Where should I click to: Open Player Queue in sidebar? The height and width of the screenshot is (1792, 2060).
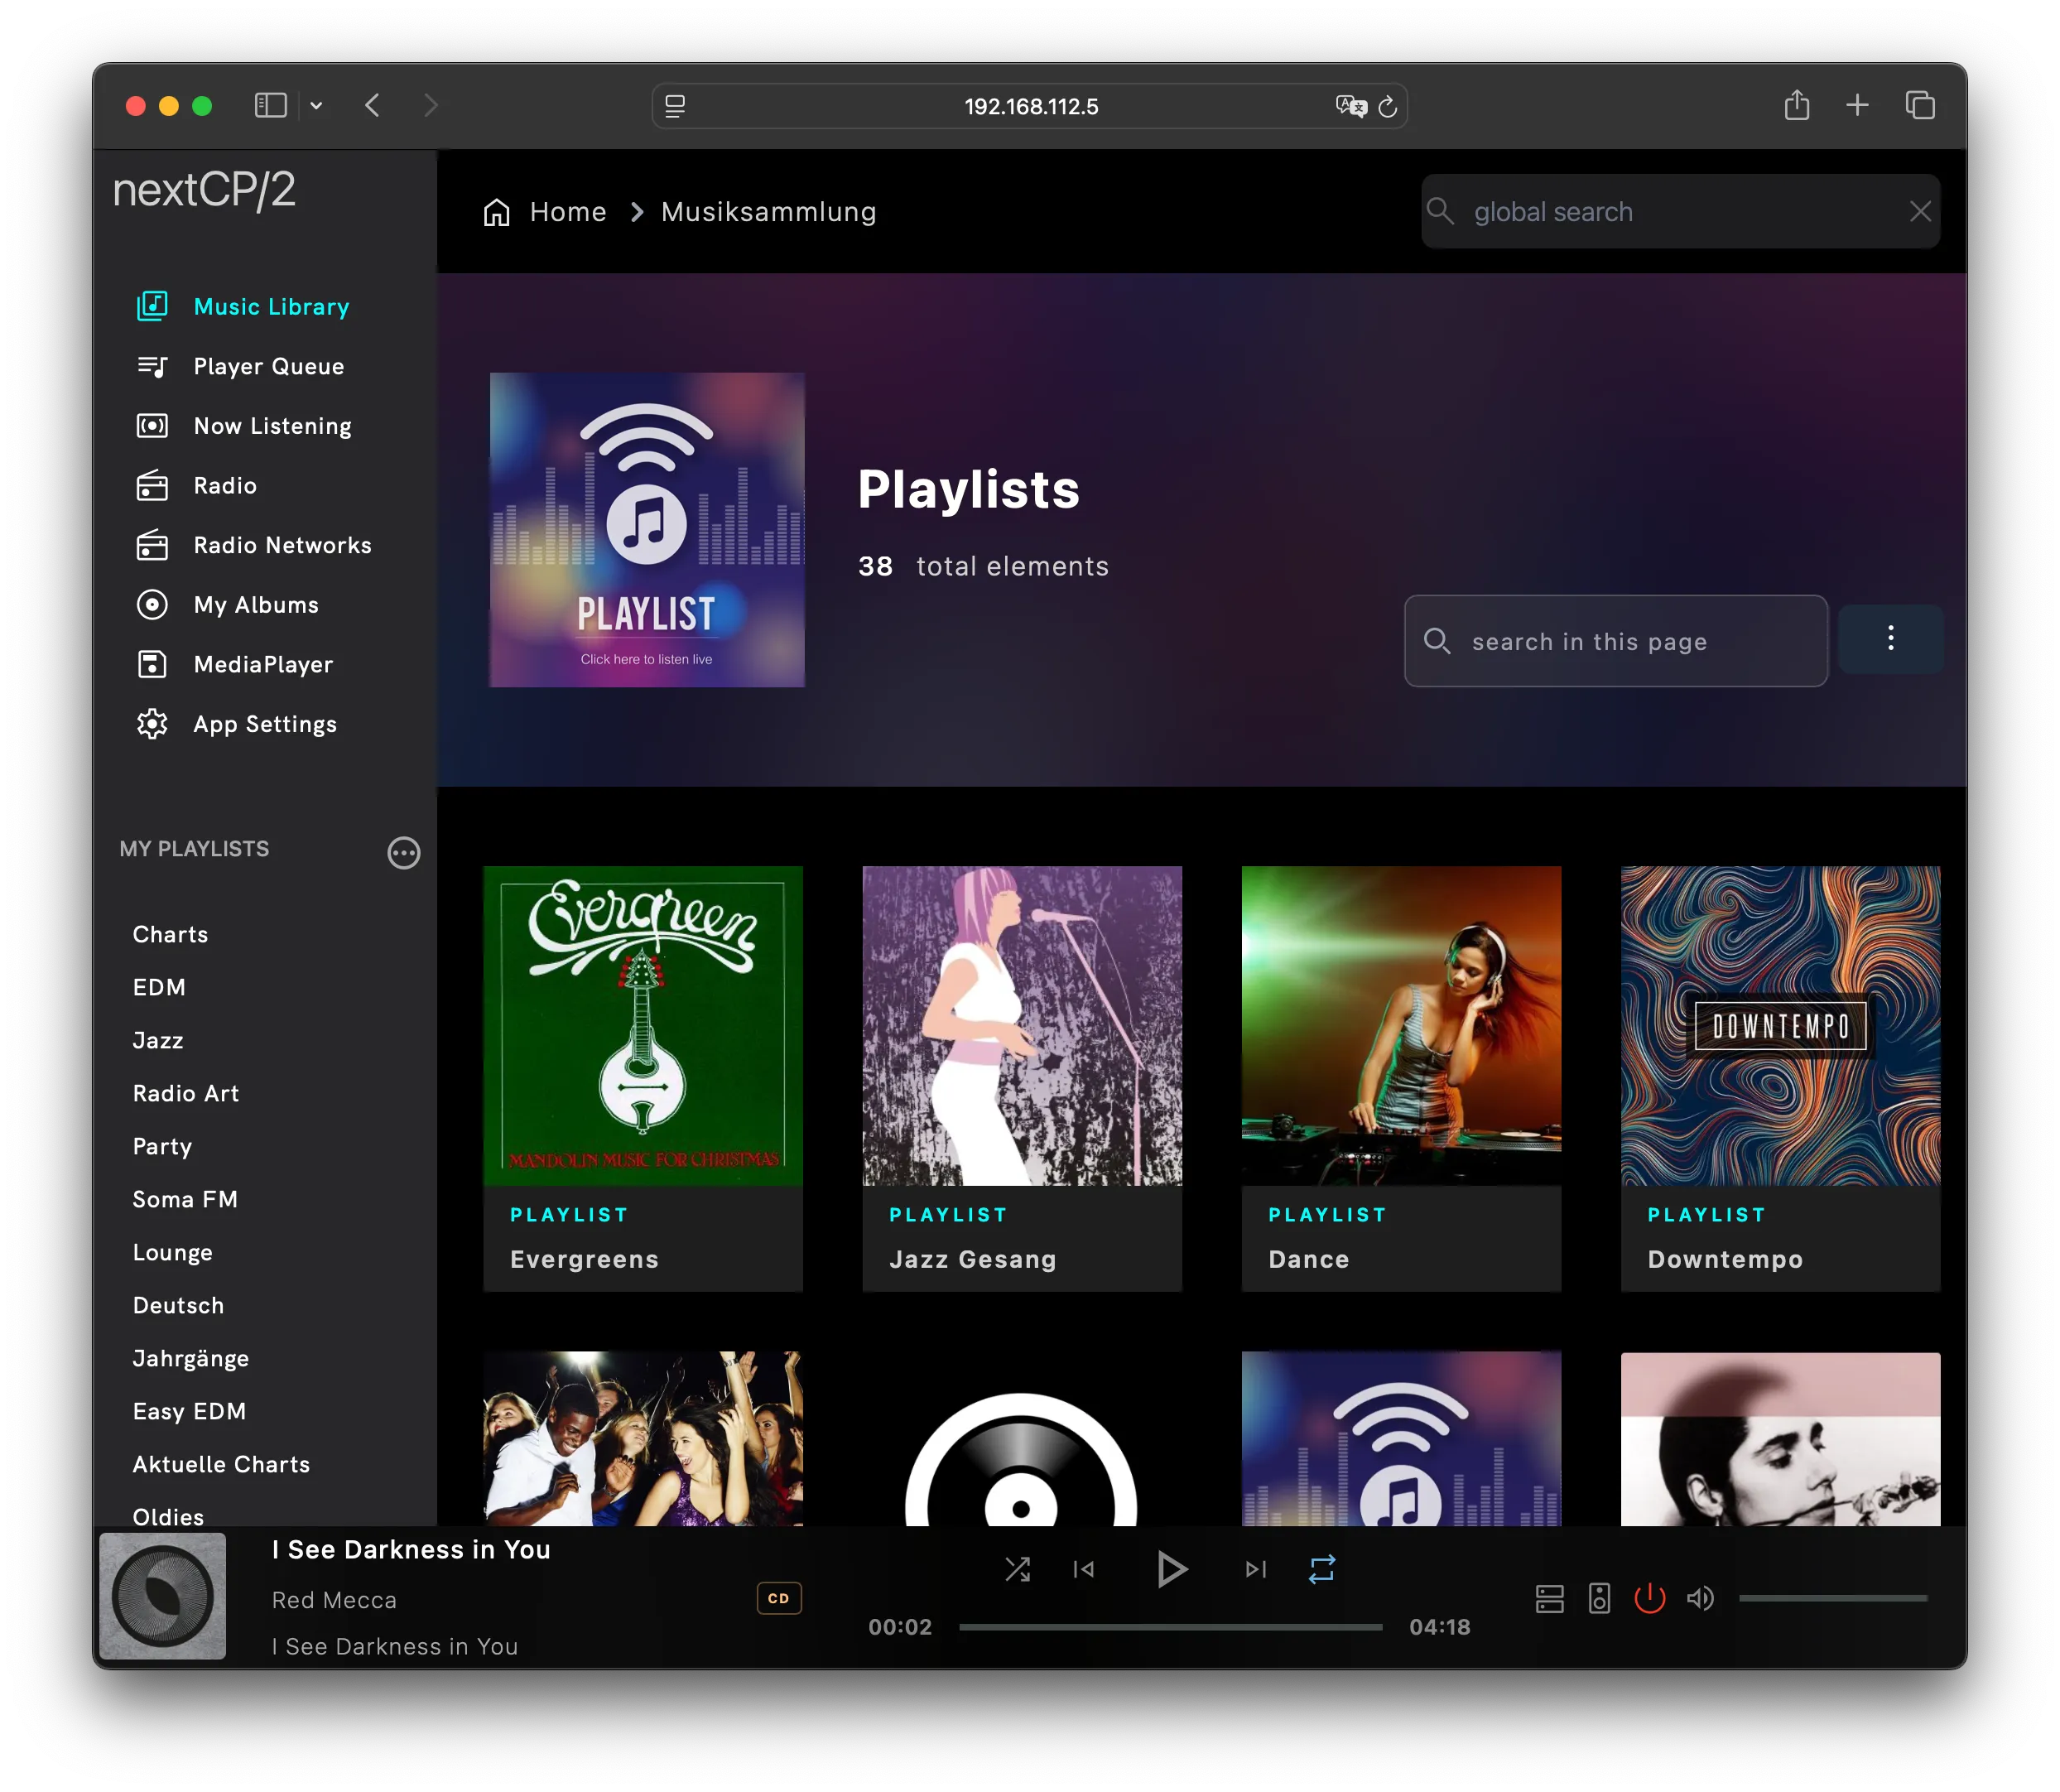pyautogui.click(x=268, y=367)
